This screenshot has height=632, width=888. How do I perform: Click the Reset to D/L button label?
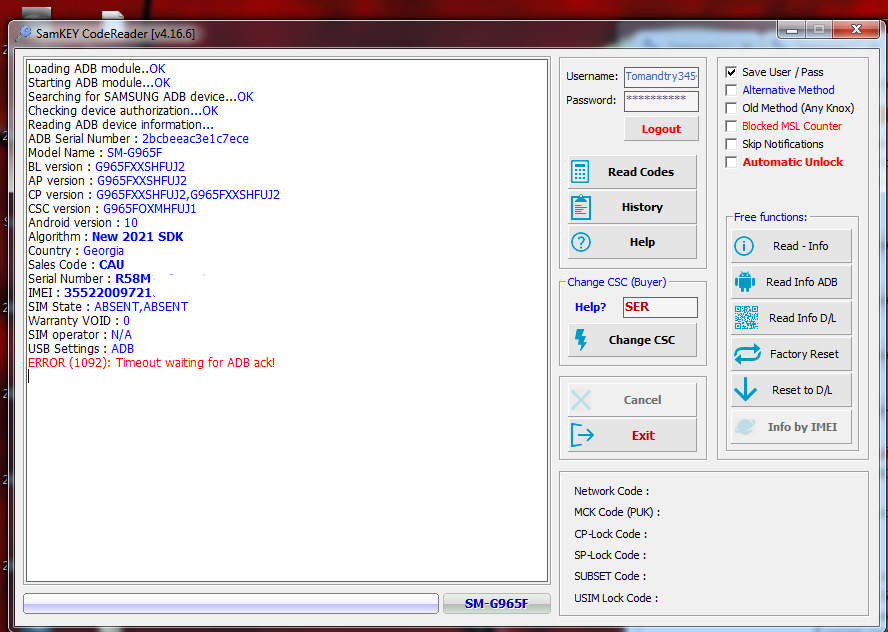801,390
